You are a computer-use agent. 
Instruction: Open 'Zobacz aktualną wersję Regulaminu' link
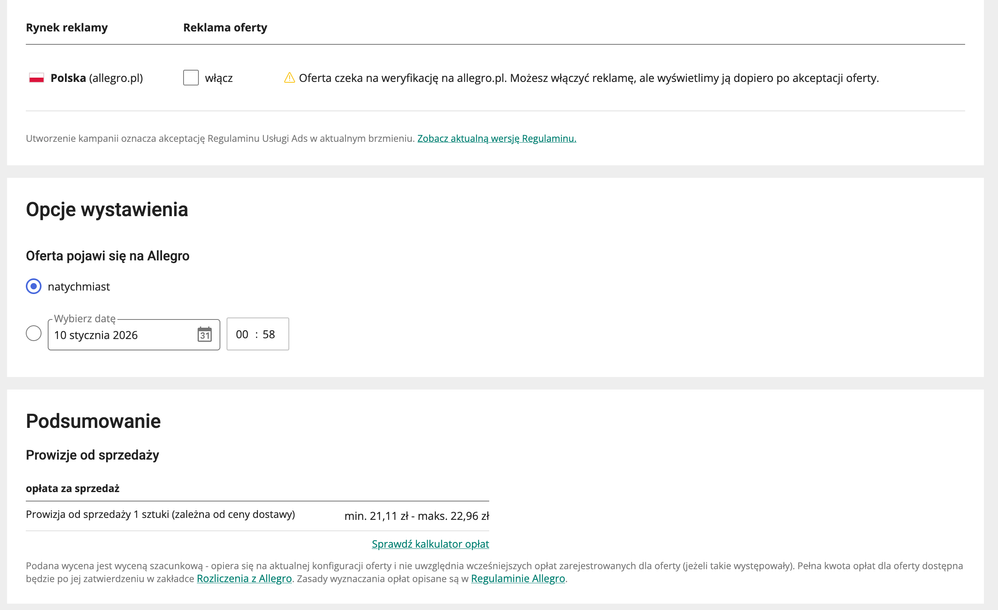[x=496, y=139]
